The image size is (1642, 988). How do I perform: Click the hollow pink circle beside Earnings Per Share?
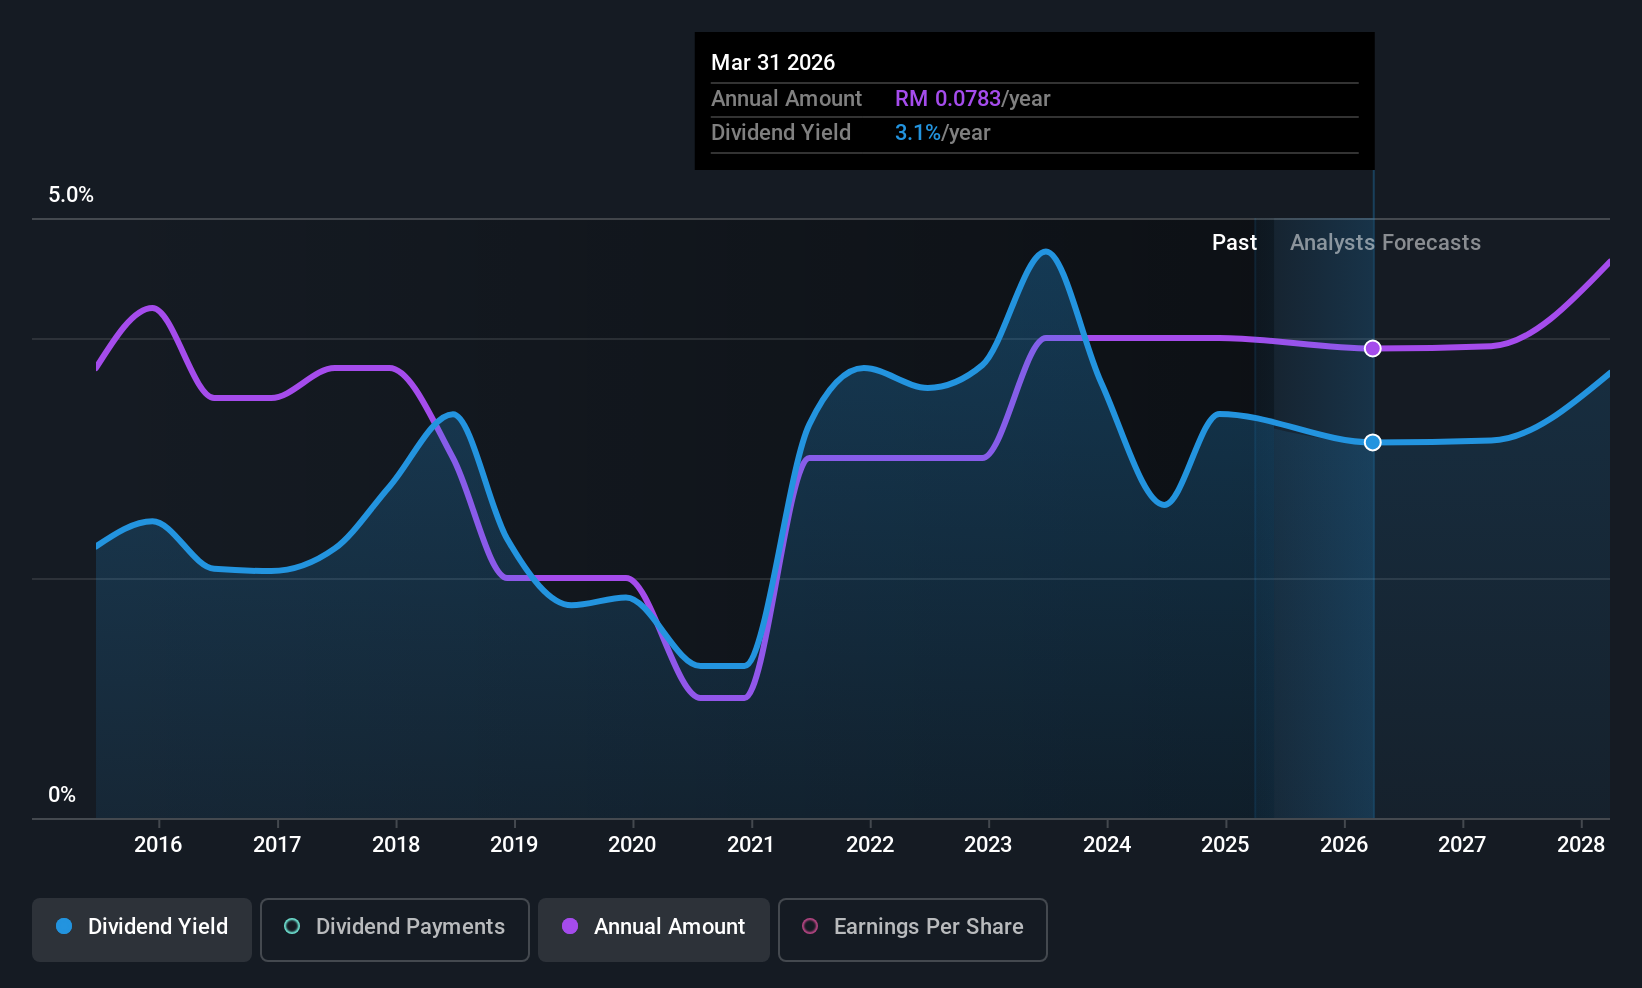pos(810,926)
